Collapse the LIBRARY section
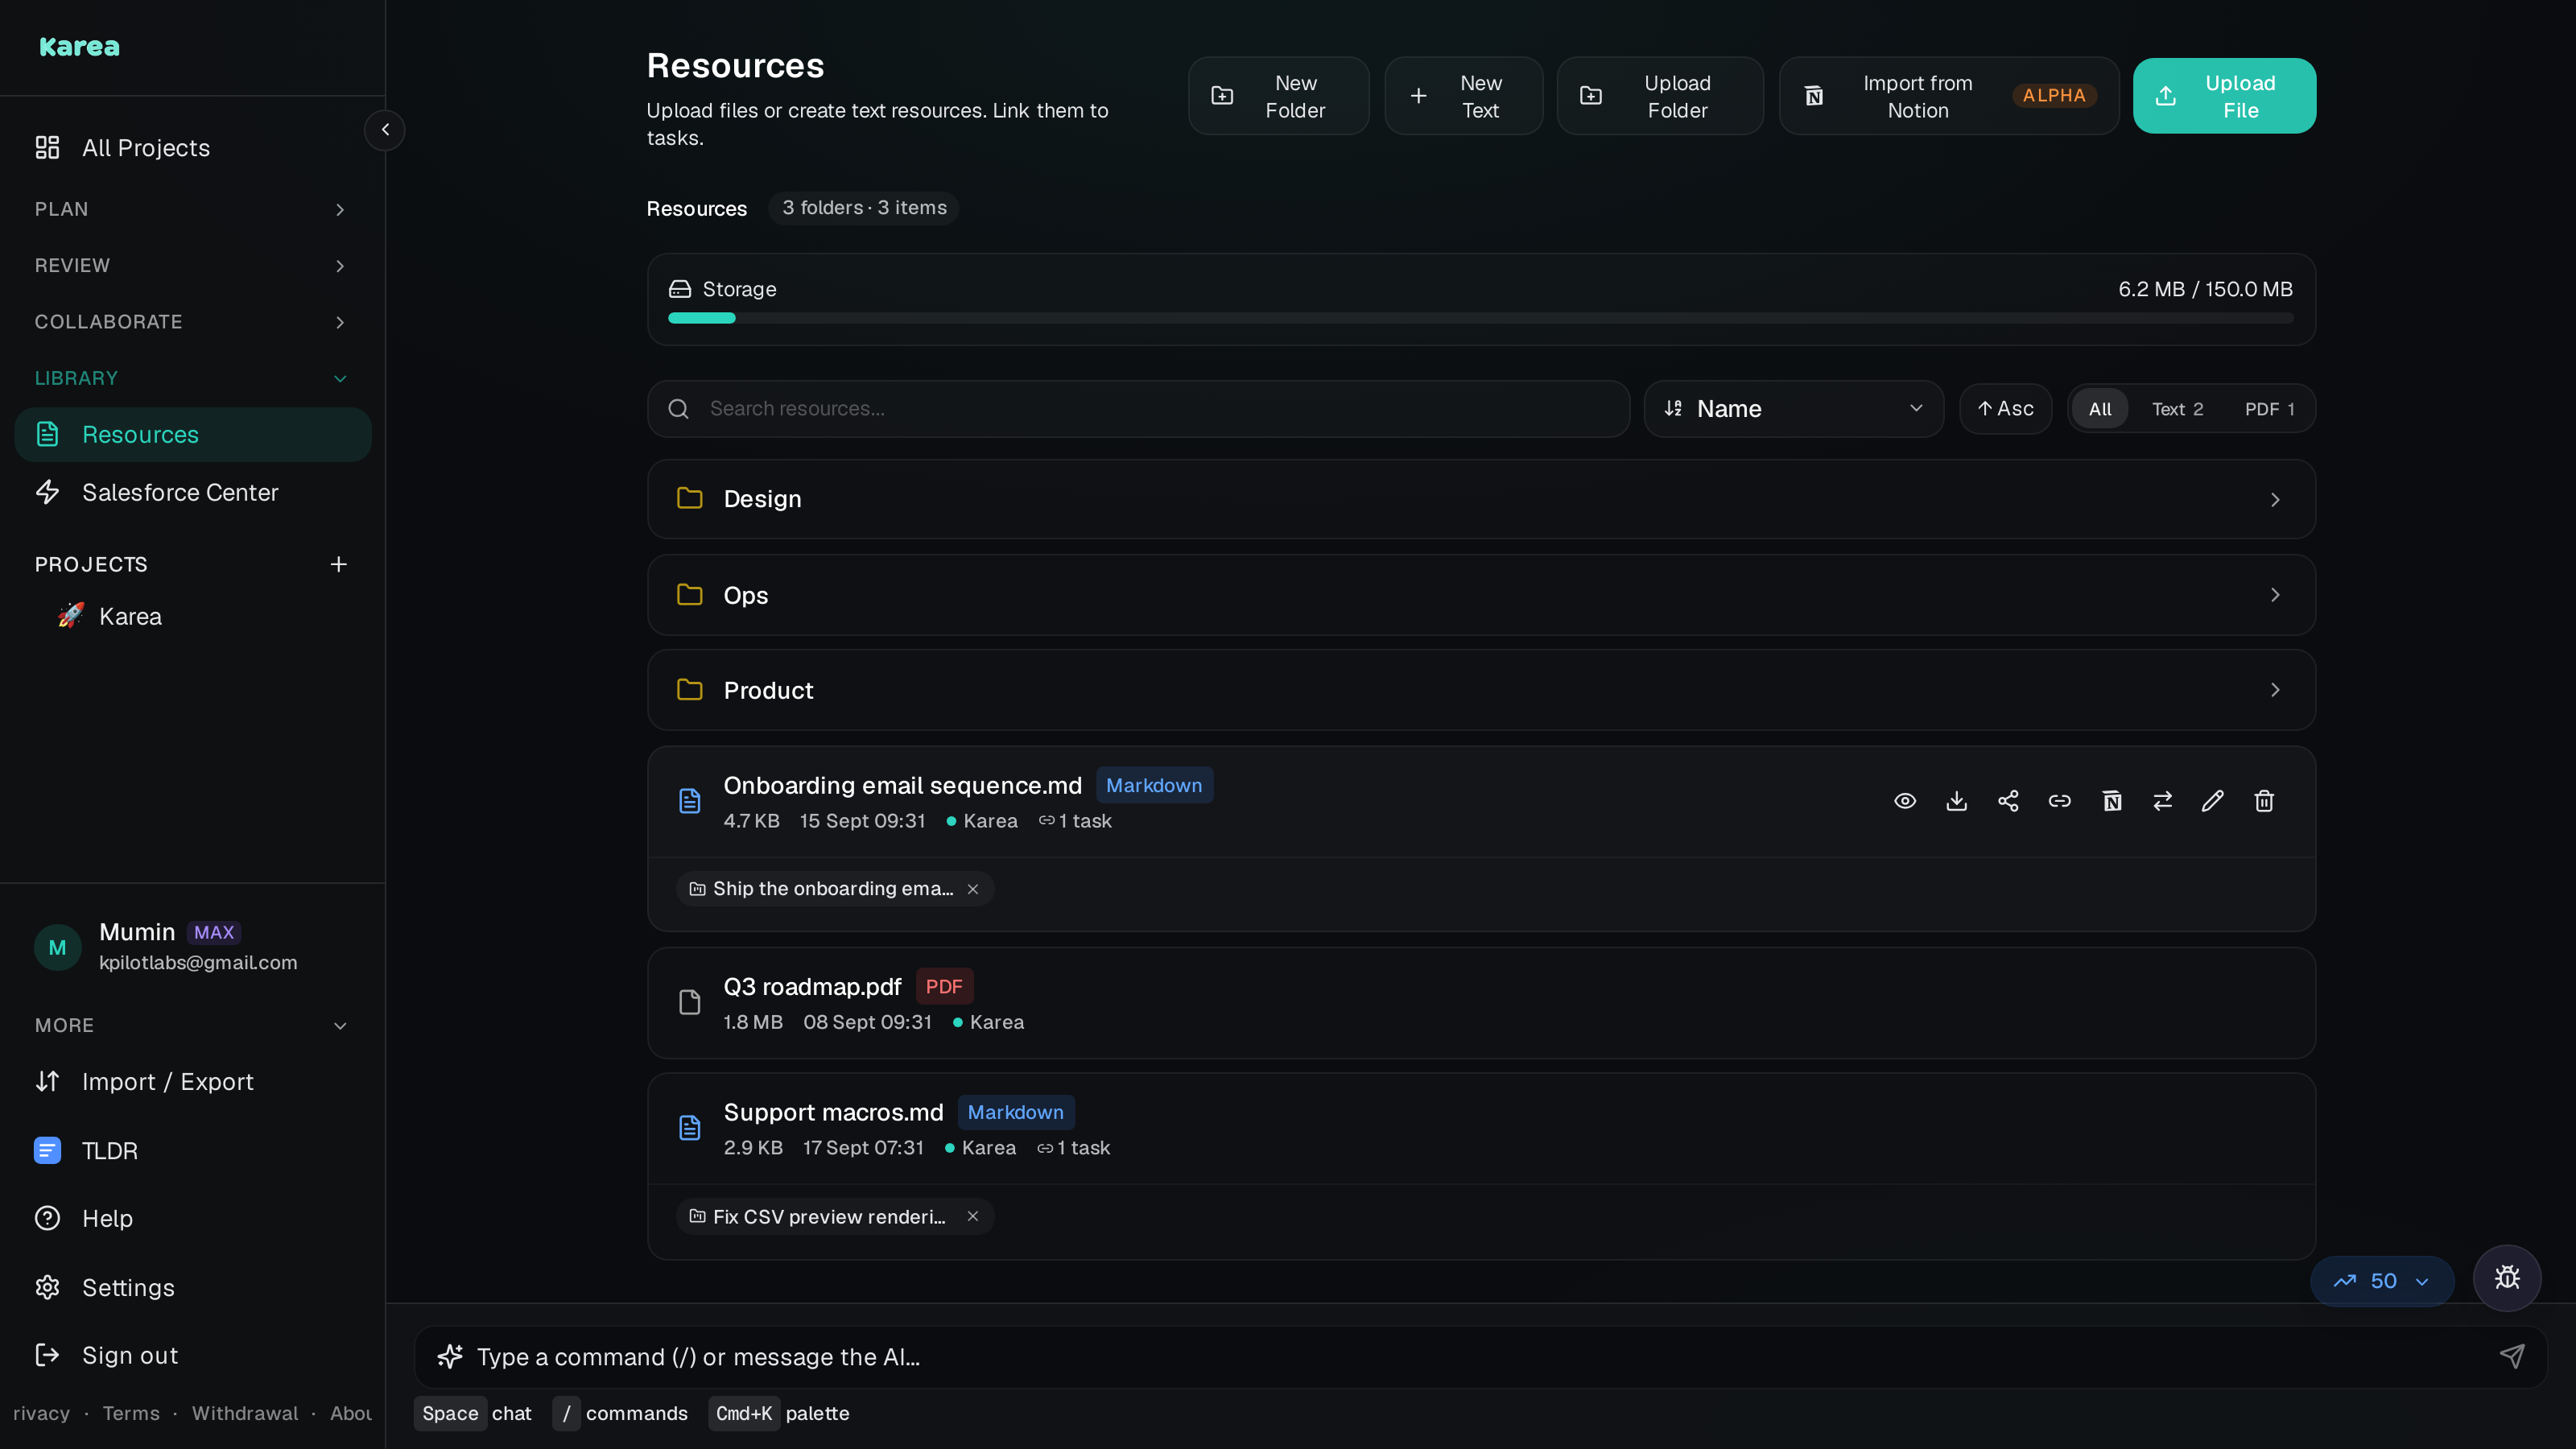 tap(192, 378)
